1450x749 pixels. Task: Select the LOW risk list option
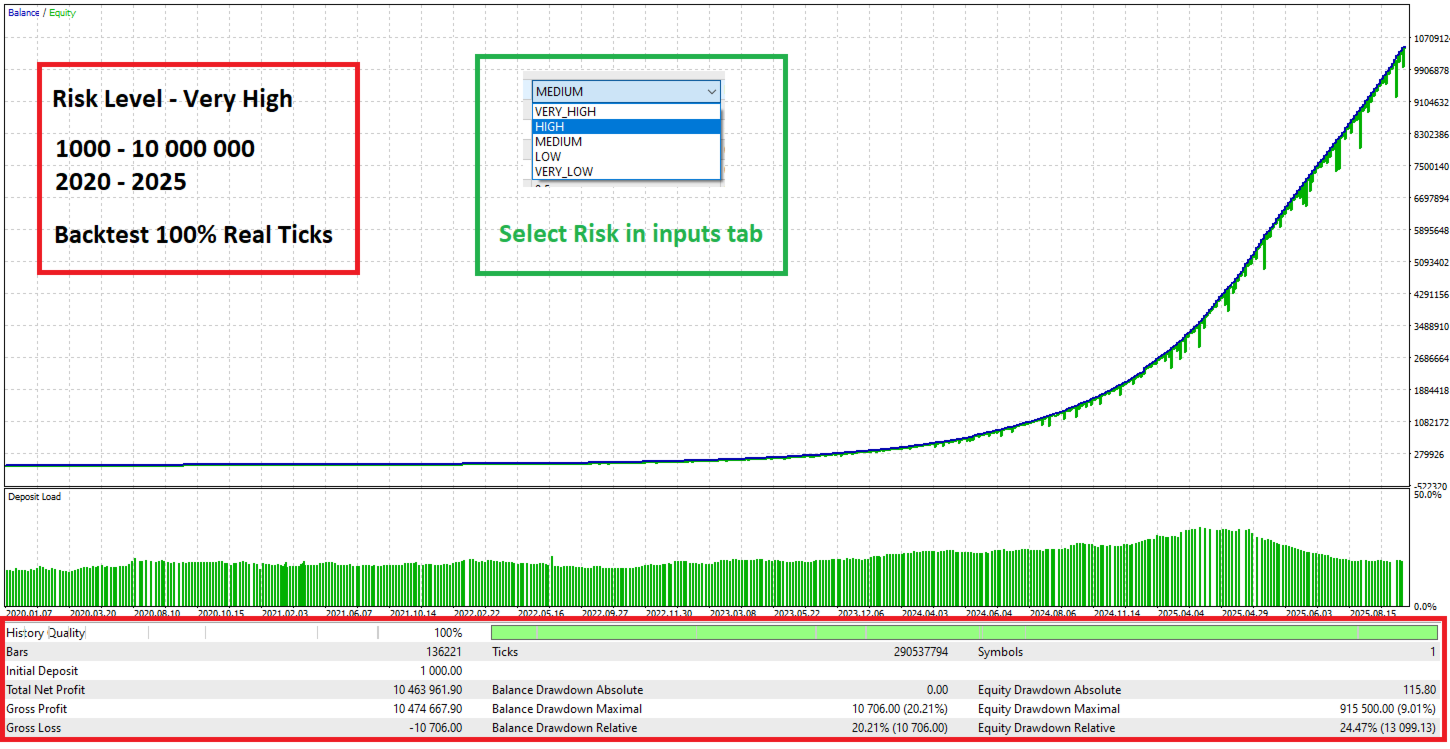[626, 157]
